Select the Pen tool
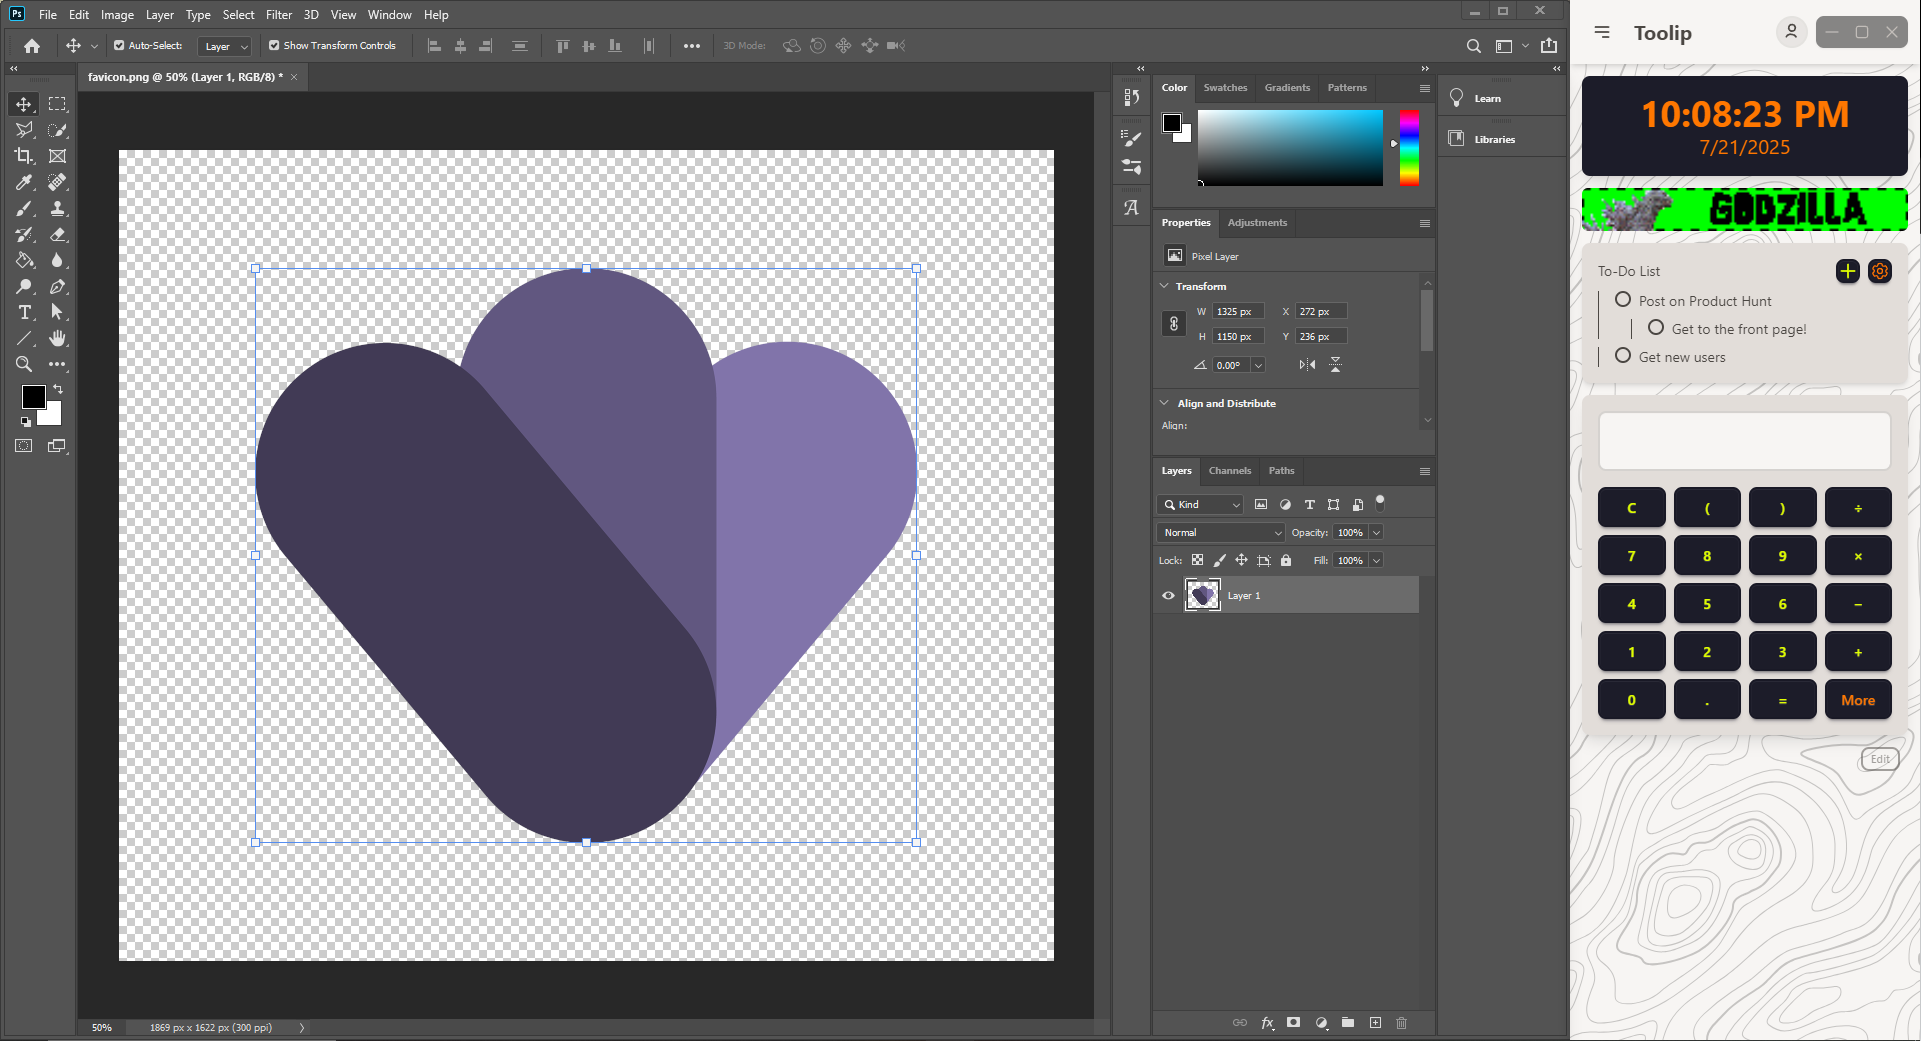The width and height of the screenshot is (1921, 1041). (x=58, y=287)
